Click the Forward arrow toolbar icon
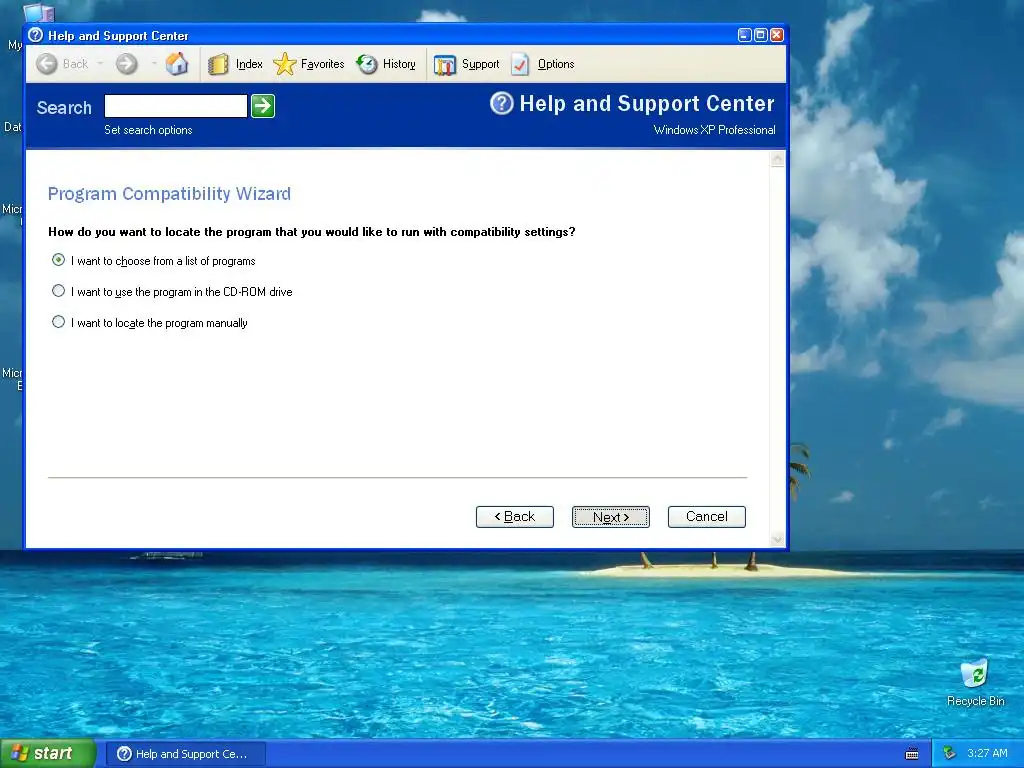The width and height of the screenshot is (1024, 768). (127, 64)
